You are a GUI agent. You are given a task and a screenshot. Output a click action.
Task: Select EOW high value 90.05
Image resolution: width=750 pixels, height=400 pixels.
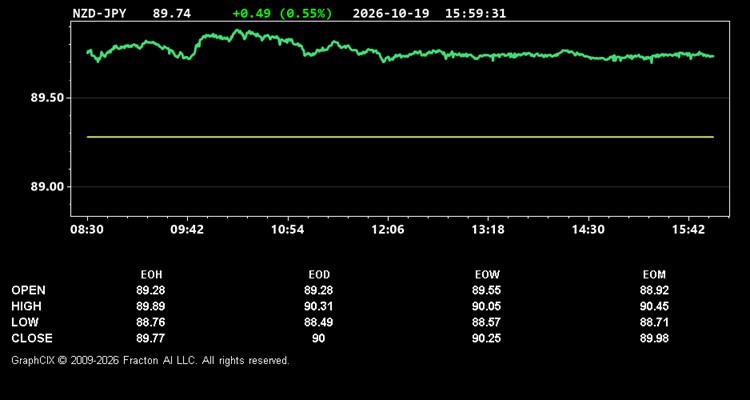click(486, 306)
